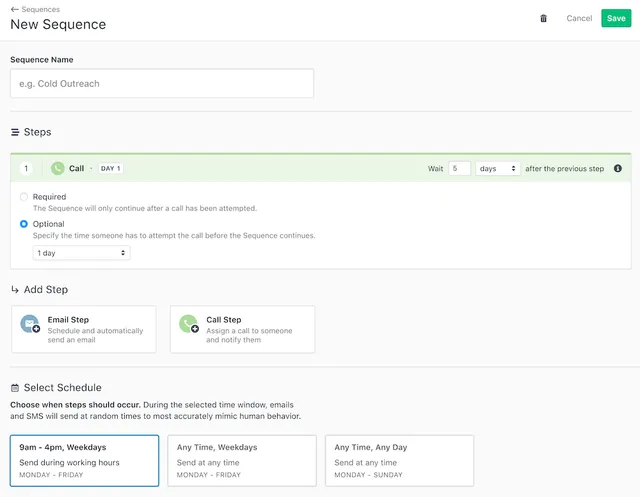Click the trash delete sequence icon

pyautogui.click(x=543, y=18)
